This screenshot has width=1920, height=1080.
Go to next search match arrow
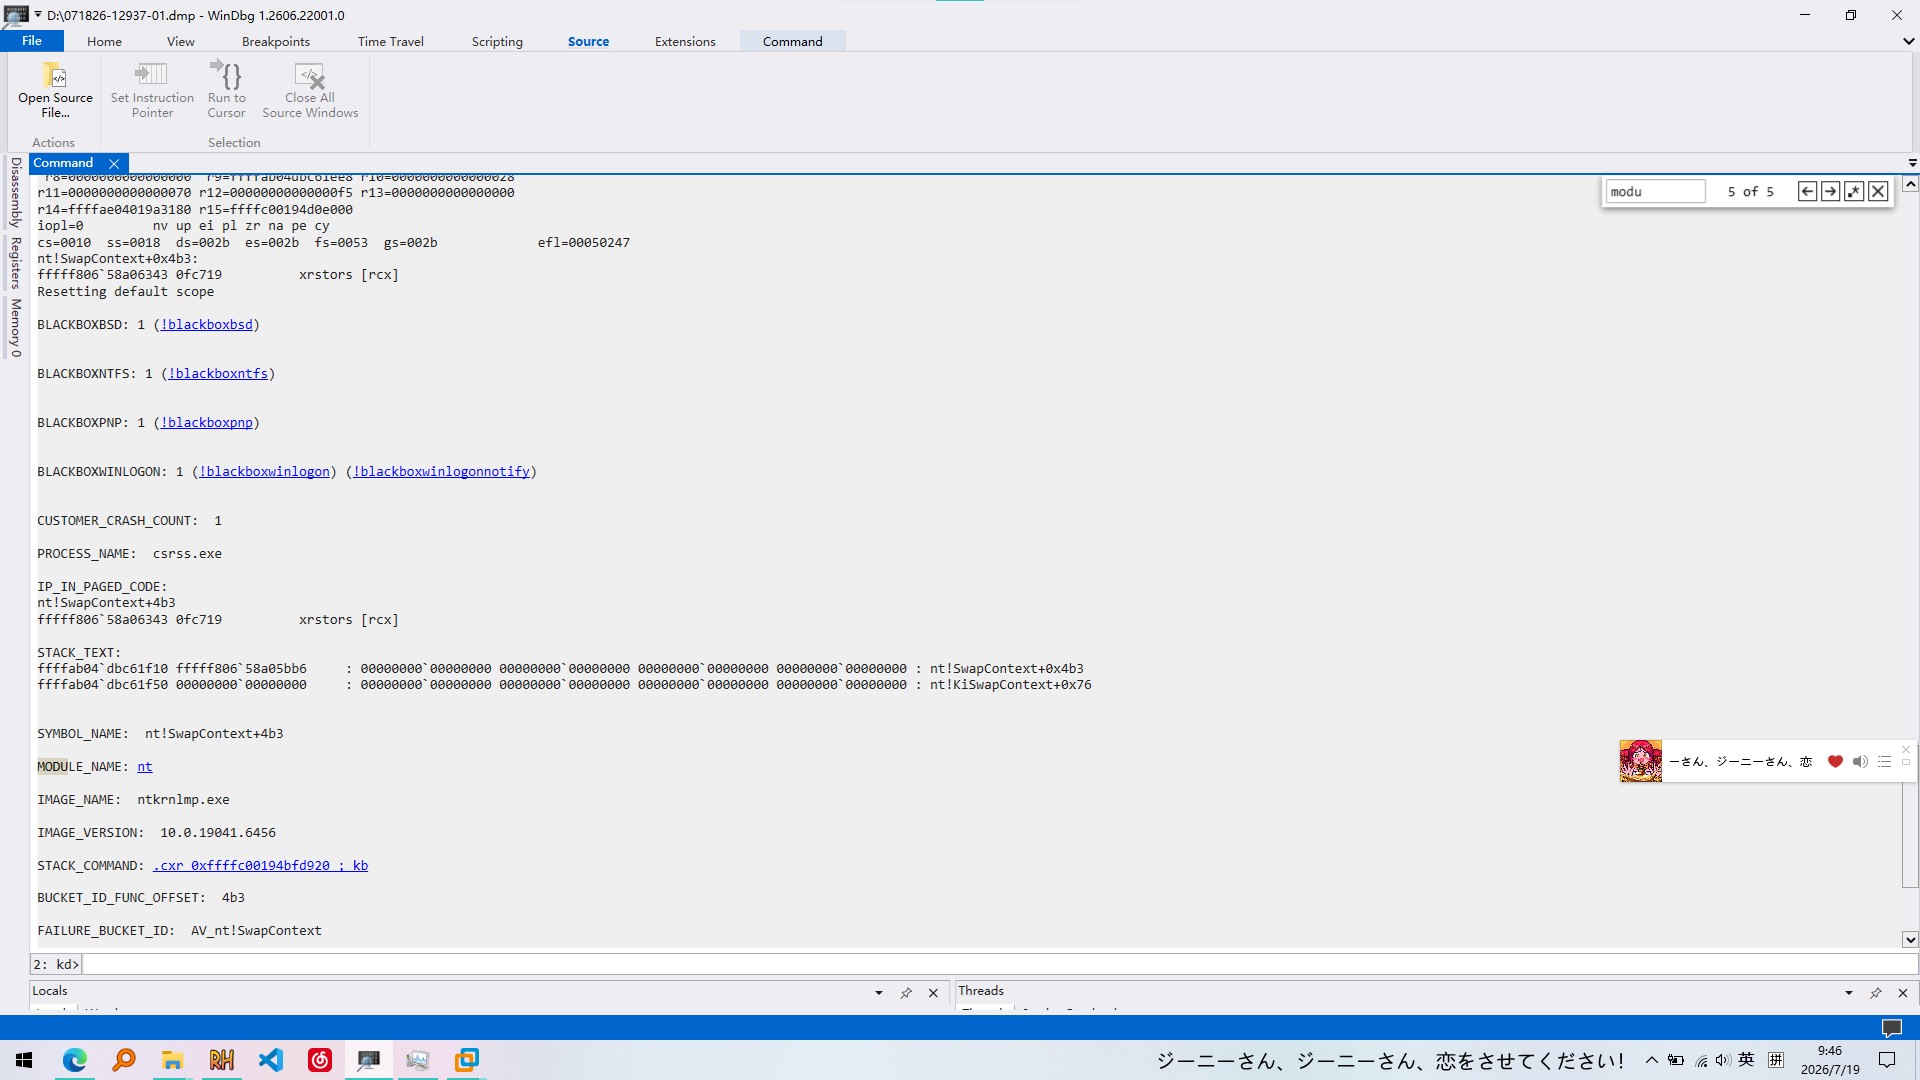tap(1830, 191)
